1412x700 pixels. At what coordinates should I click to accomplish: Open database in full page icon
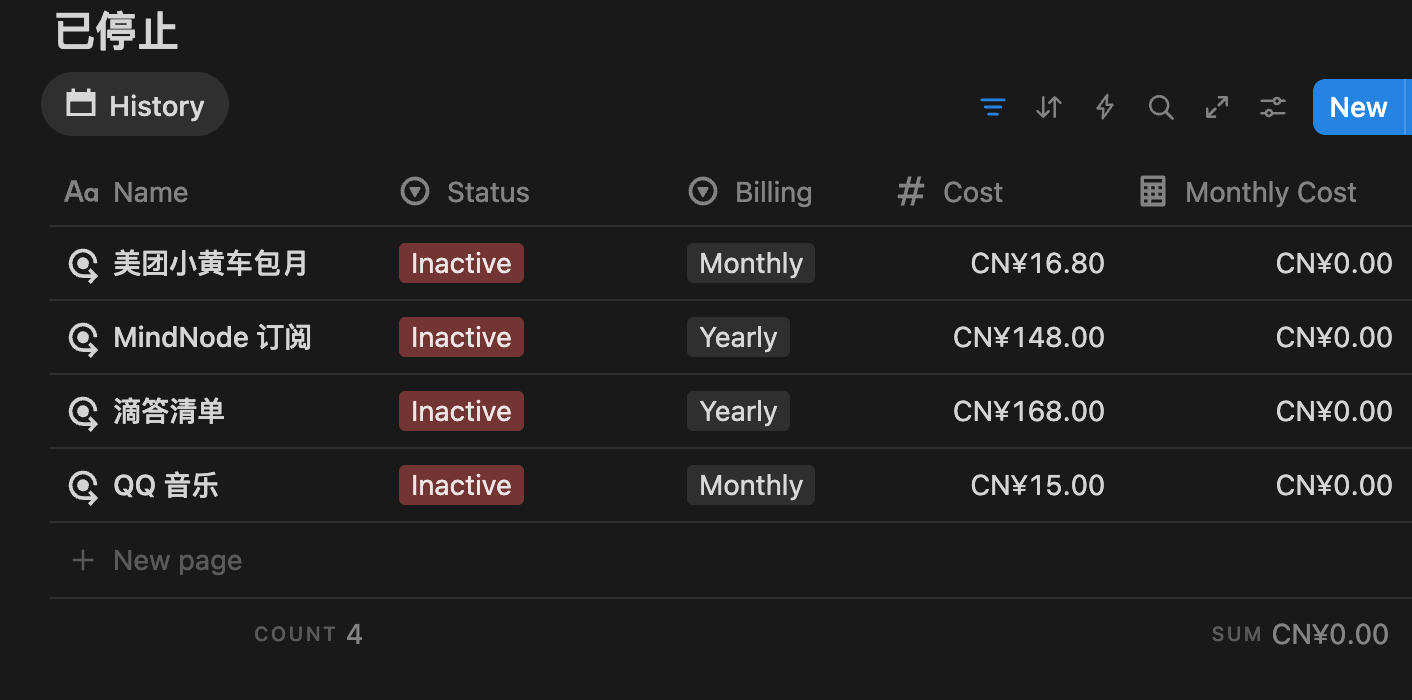click(x=1217, y=107)
